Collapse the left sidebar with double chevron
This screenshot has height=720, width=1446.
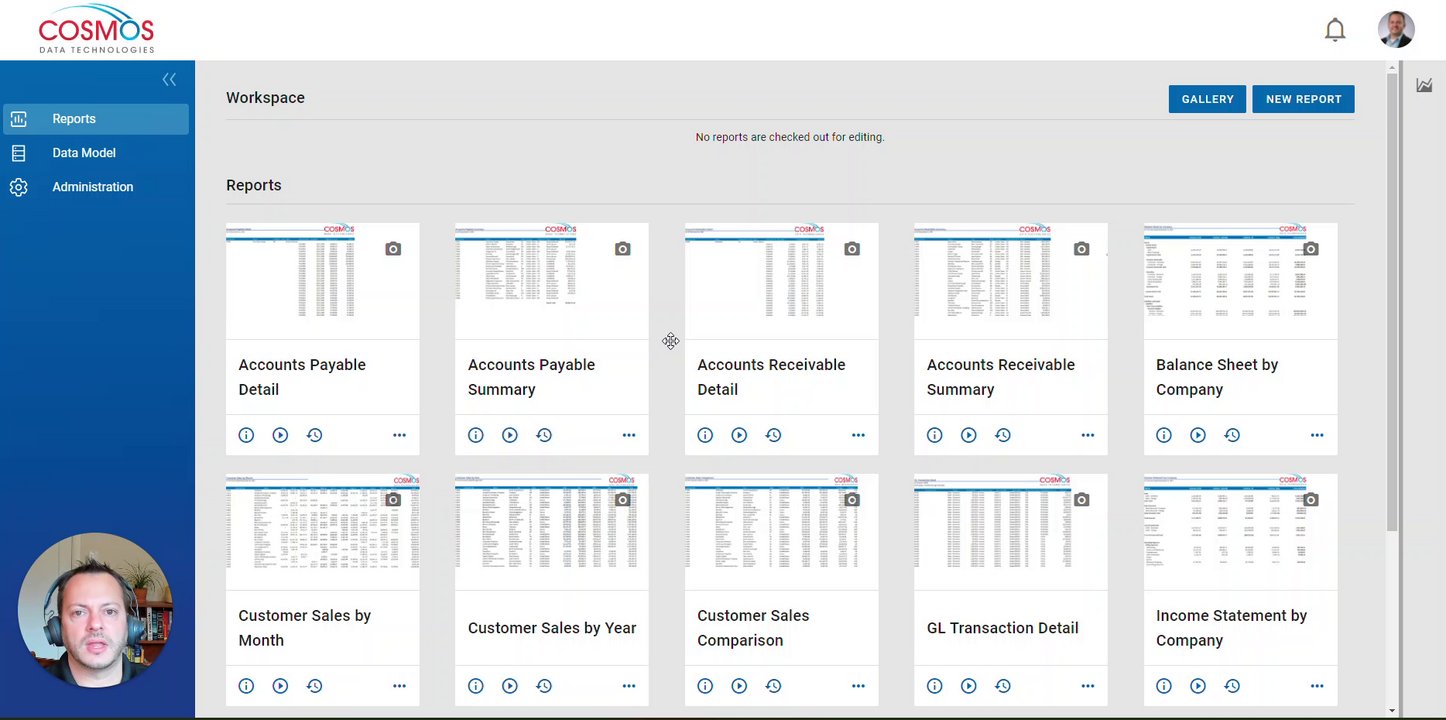[169, 80]
